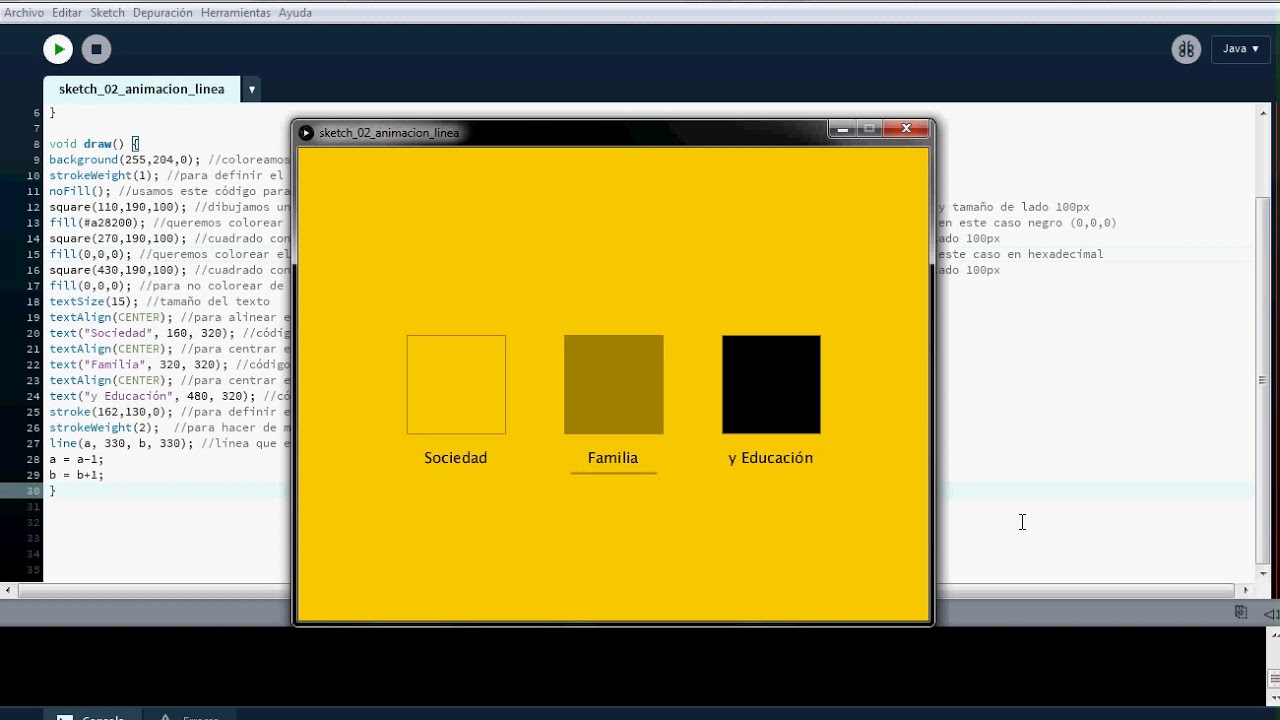Screen dimensions: 1280x720
Task: Click the comment 'en este caso negro (0,0,0)'
Action: click(1027, 223)
